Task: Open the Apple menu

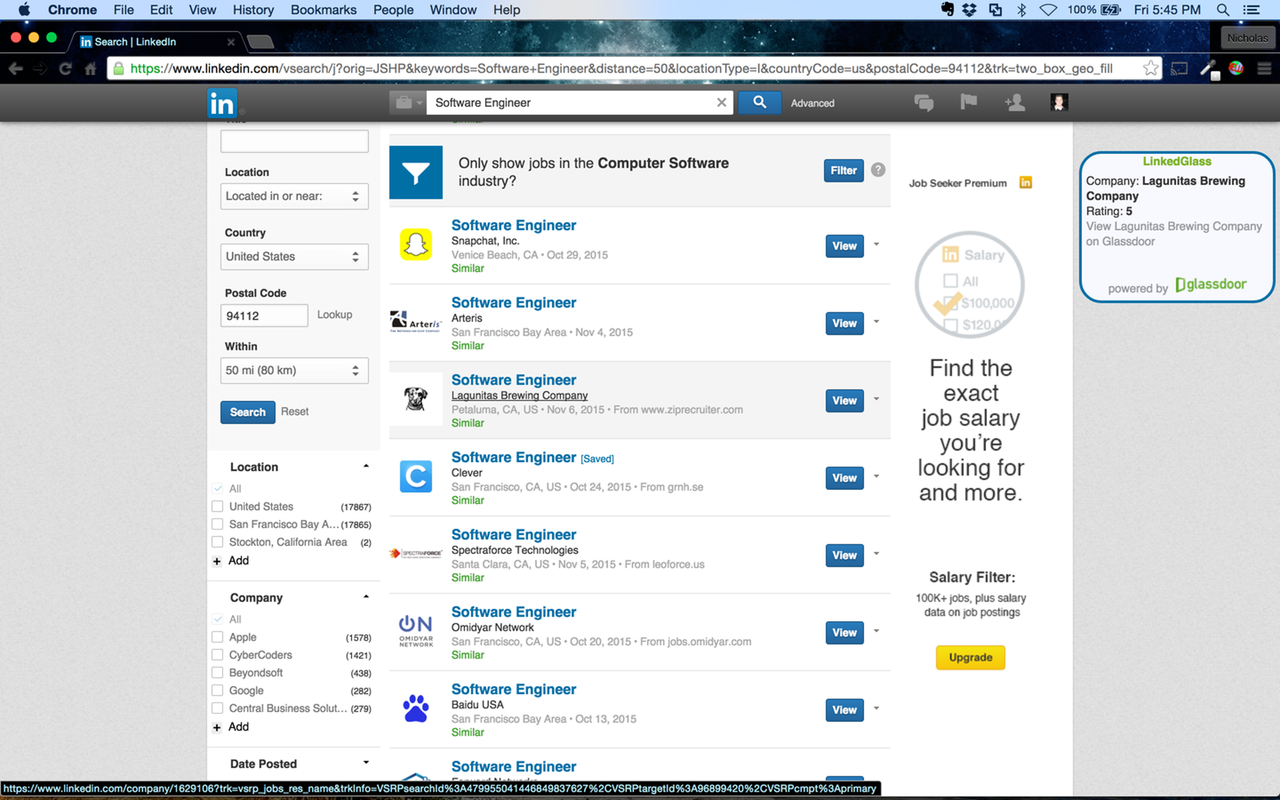Action: pos(24,10)
